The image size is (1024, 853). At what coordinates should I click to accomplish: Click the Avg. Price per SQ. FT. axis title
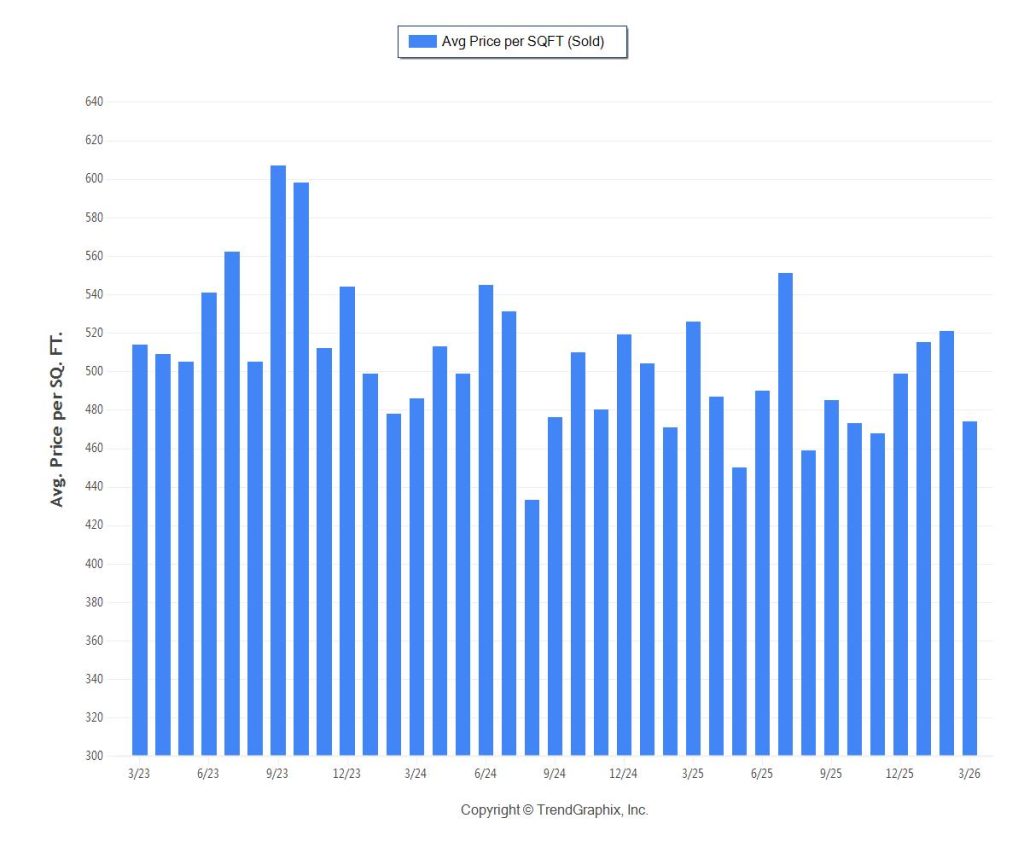click(x=57, y=419)
